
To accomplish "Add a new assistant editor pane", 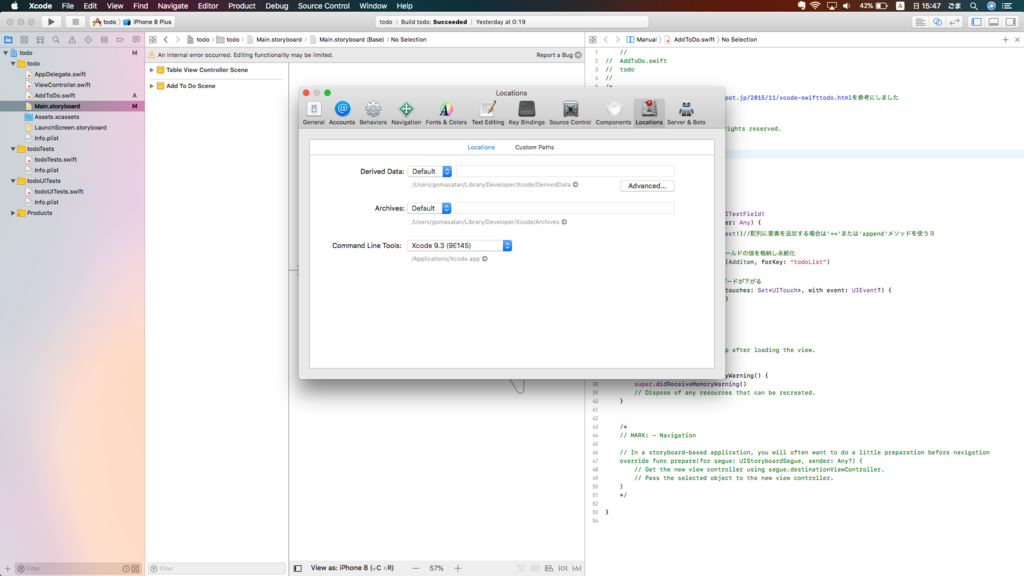I will click(1005, 40).
